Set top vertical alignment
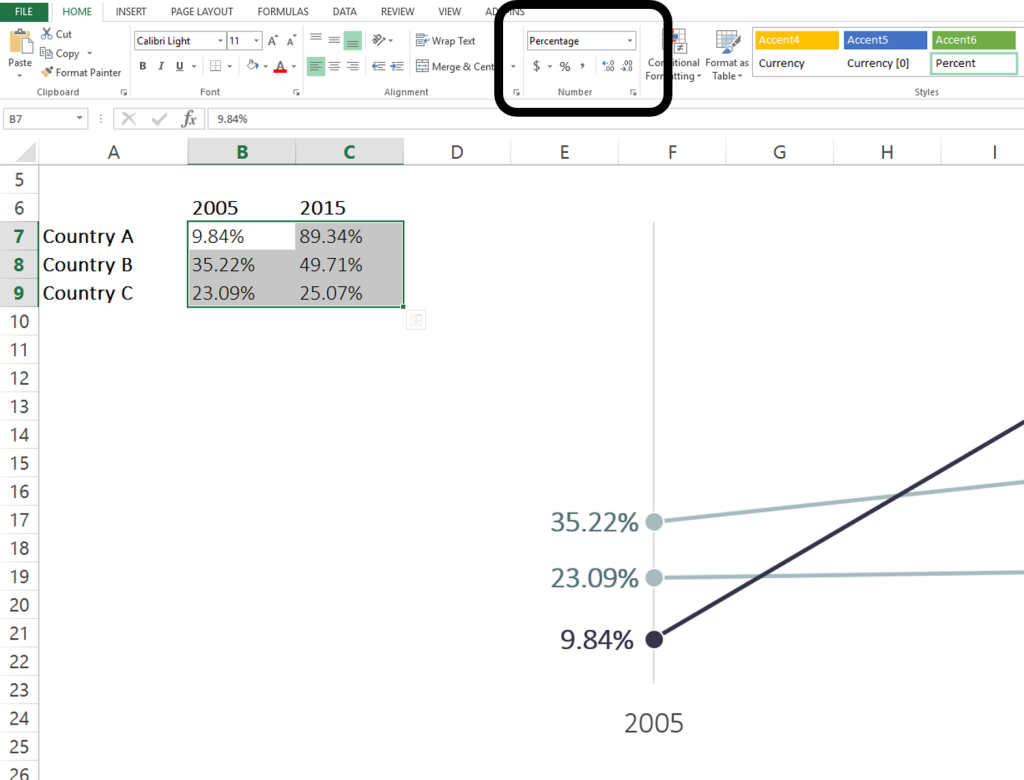This screenshot has width=1024, height=780. (316, 40)
